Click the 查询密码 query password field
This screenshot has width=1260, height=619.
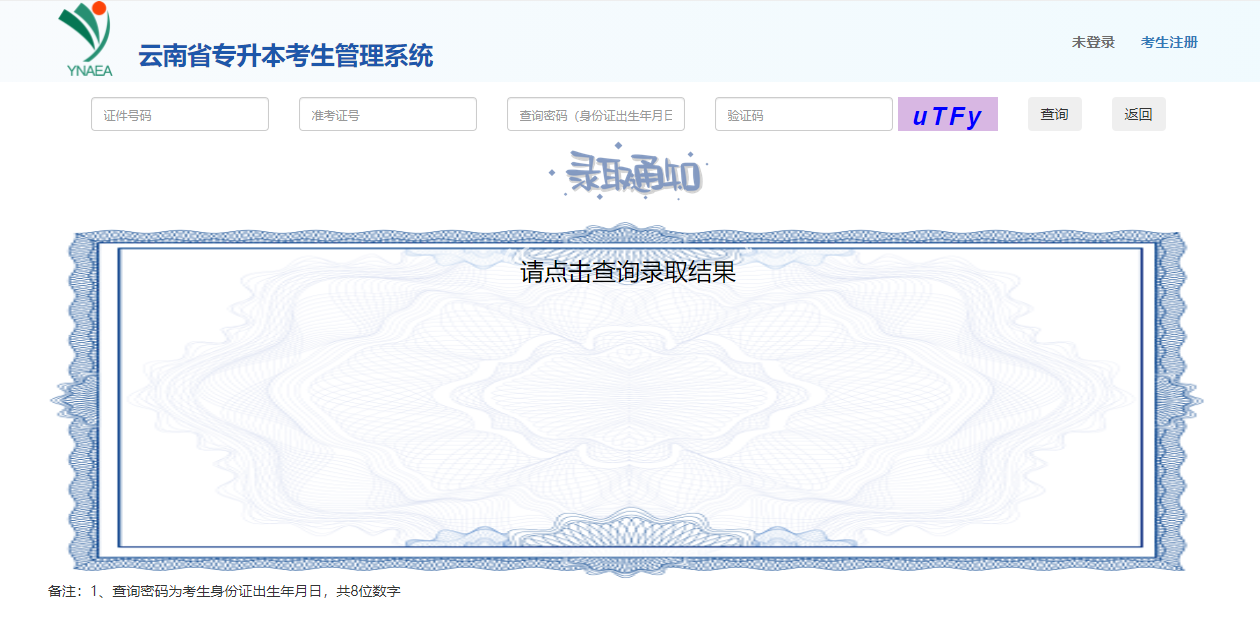click(x=595, y=113)
